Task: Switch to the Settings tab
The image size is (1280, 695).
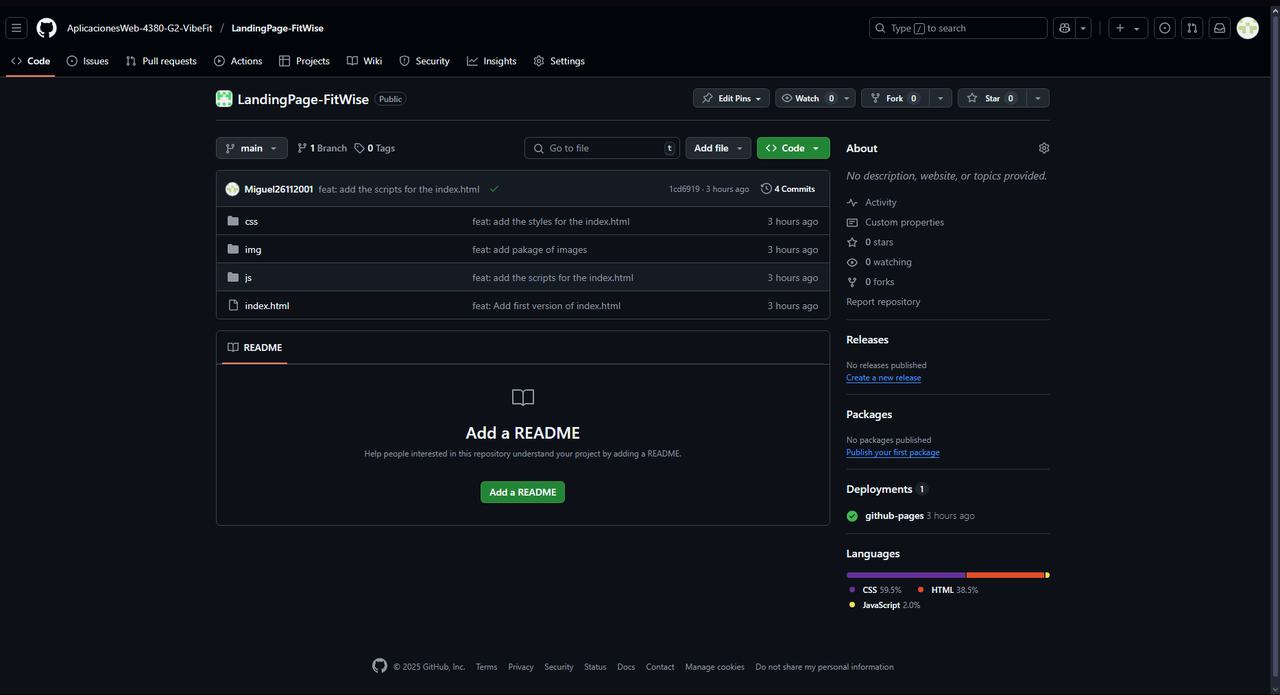Action: coord(559,61)
